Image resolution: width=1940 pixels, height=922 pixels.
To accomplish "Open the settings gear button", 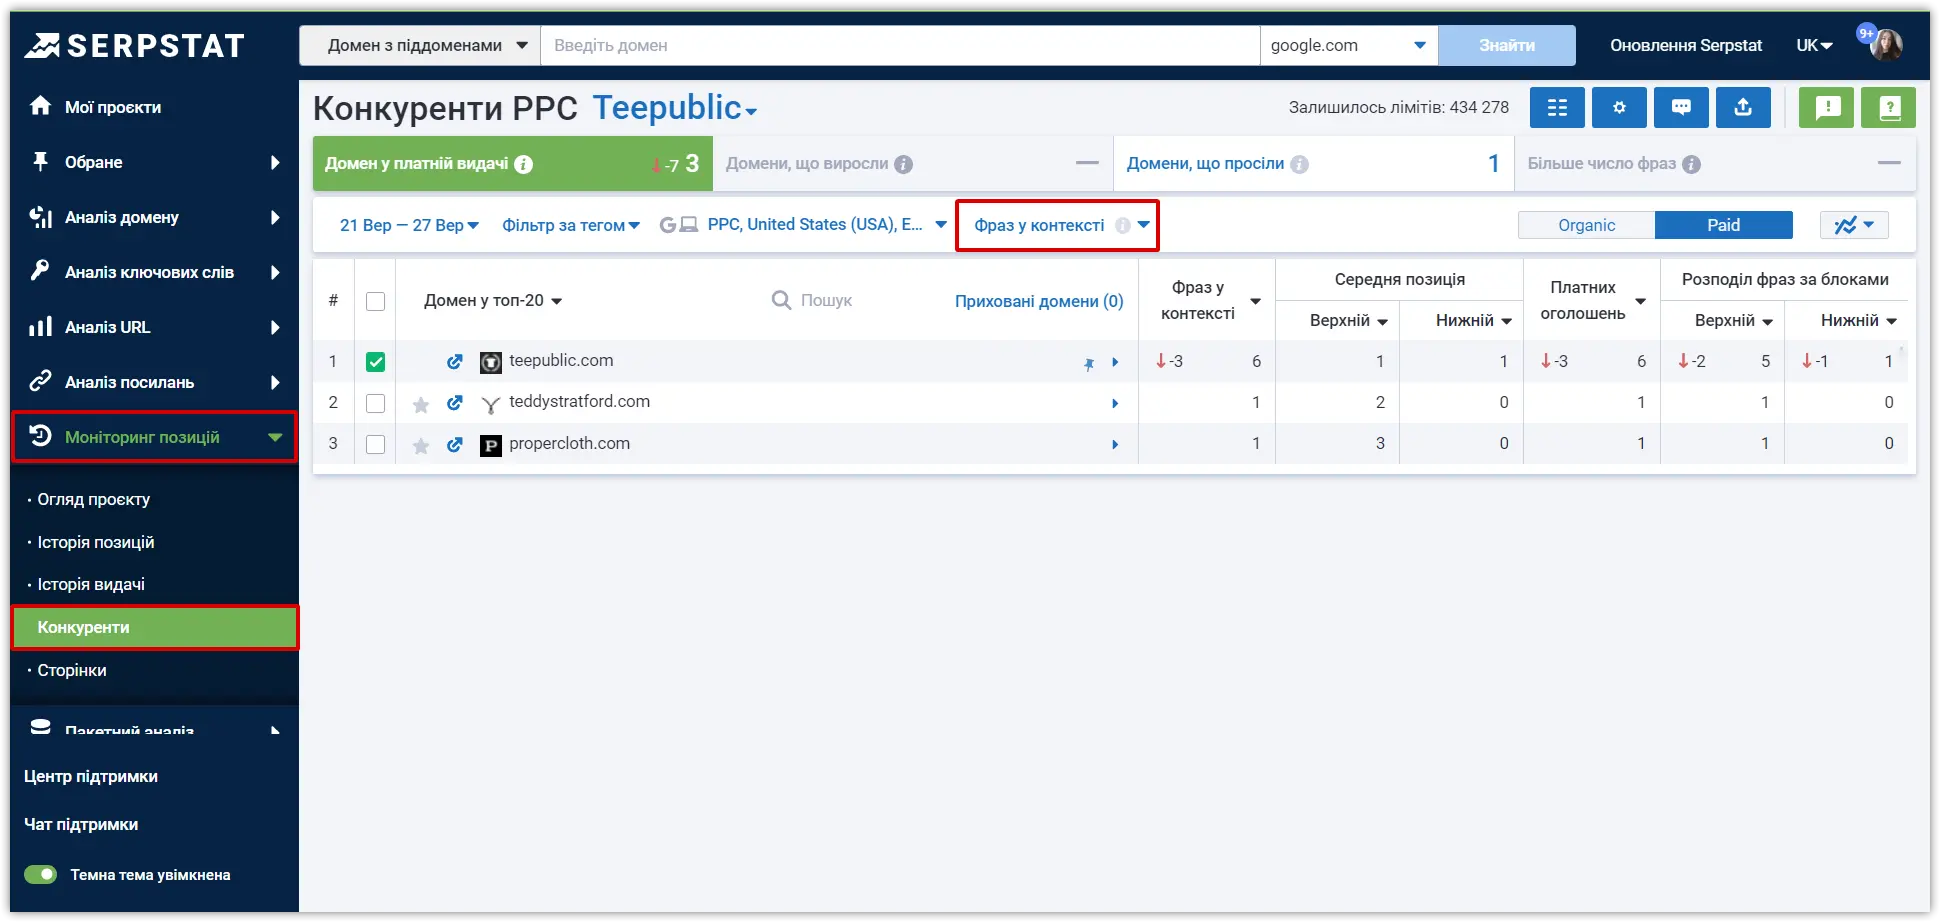I will tap(1619, 107).
